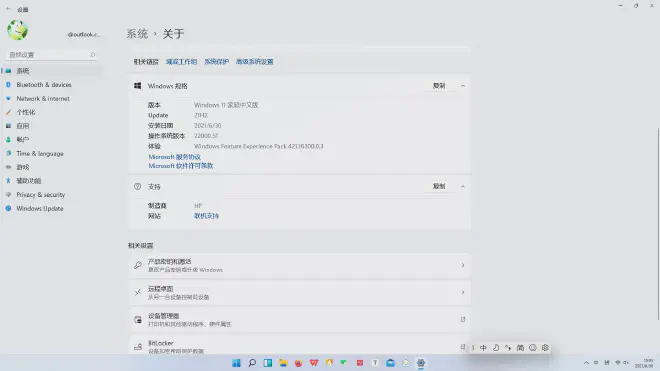Copy the Windows 规格 details
Viewport: 660px width, 371px height.
point(439,85)
